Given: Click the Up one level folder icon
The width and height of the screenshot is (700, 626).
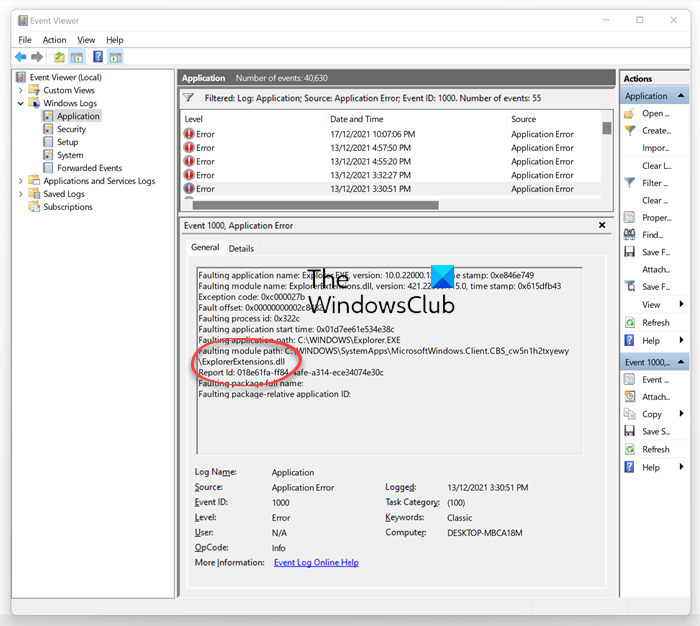Looking at the screenshot, I should [x=59, y=57].
